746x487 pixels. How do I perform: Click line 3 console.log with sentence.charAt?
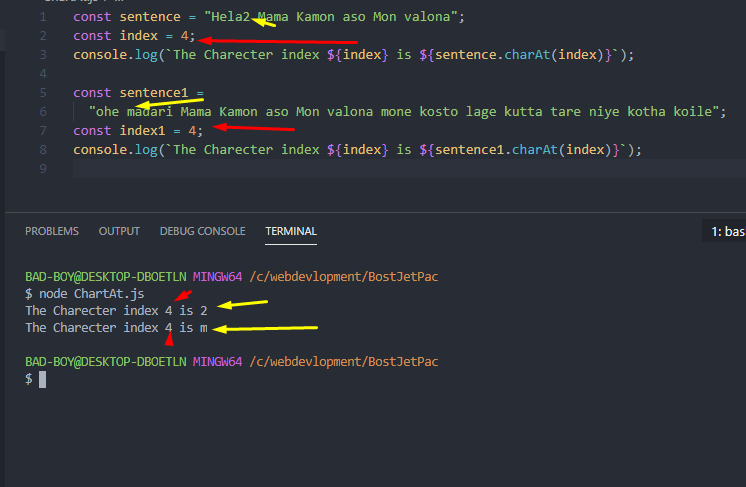(x=353, y=55)
